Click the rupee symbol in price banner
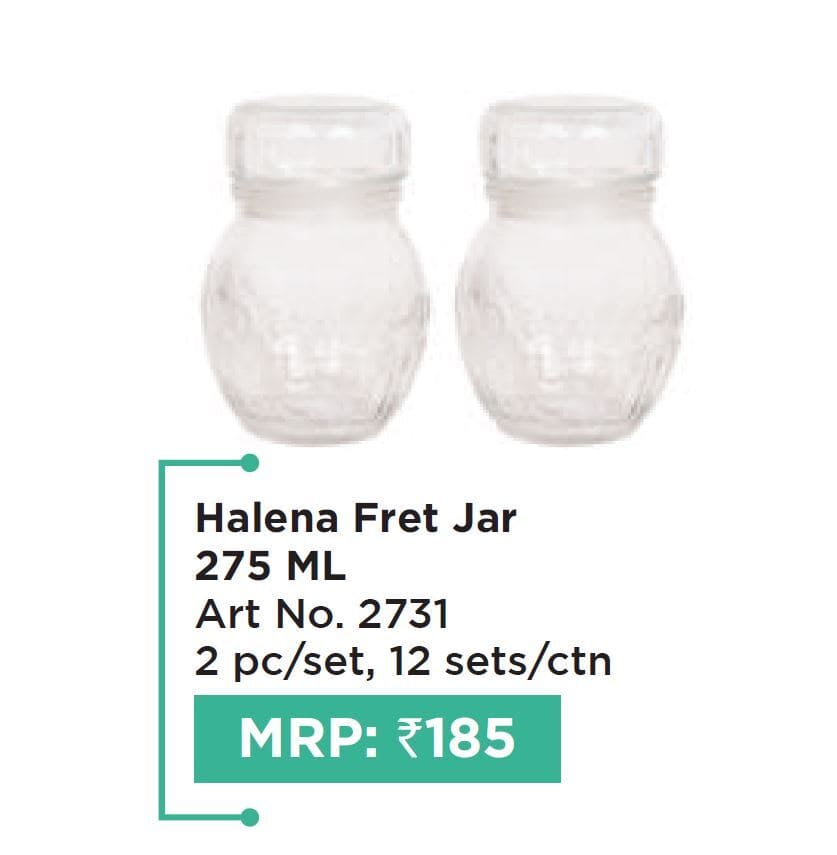This screenshot has width=837, height=855. [x=408, y=738]
